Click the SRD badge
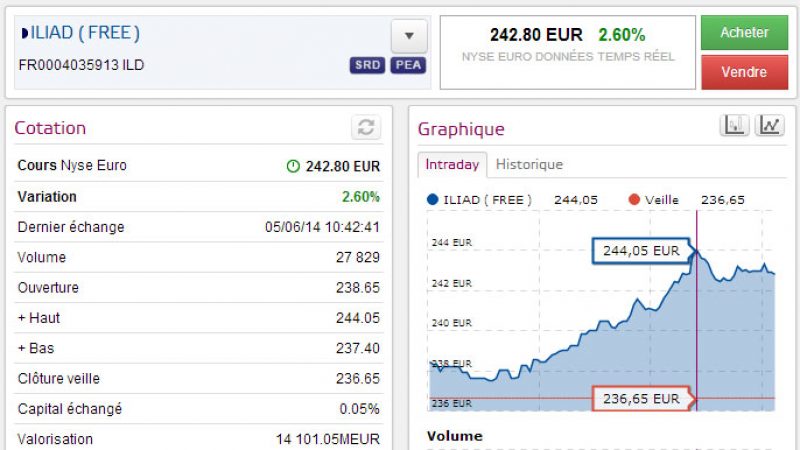This screenshot has width=800, height=450. (367, 66)
